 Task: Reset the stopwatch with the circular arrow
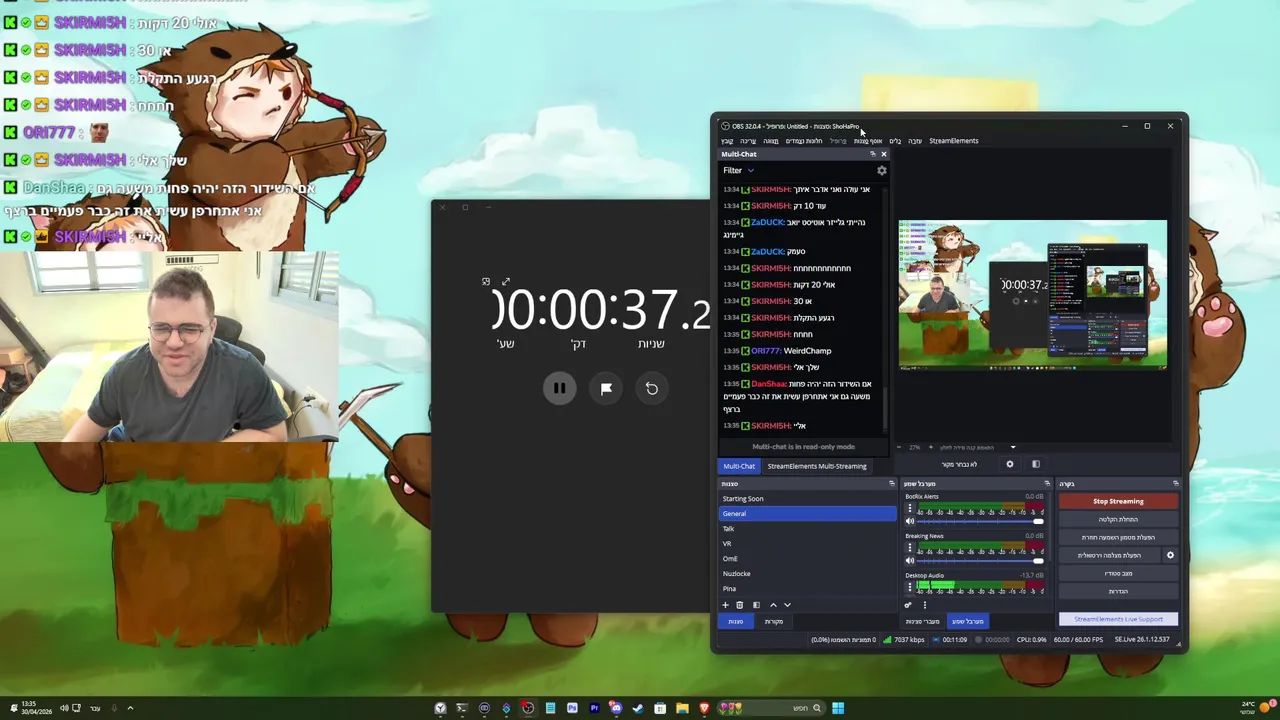(652, 388)
